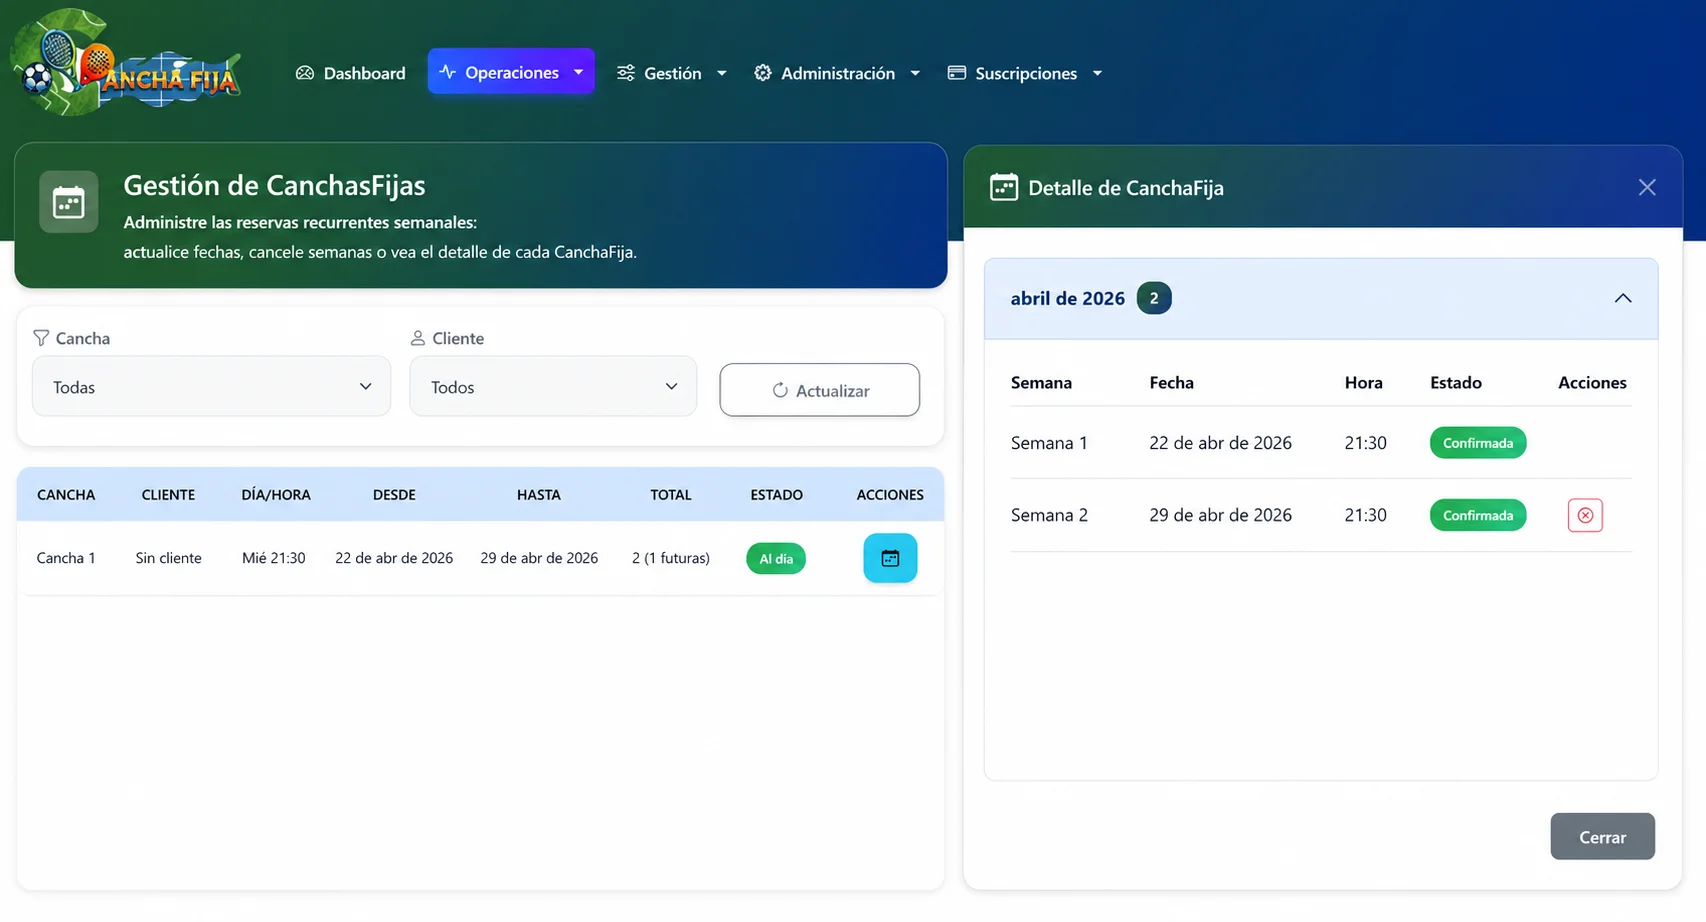Click the Suscripciones card icon
This screenshot has width=1706, height=922.
tap(957, 73)
